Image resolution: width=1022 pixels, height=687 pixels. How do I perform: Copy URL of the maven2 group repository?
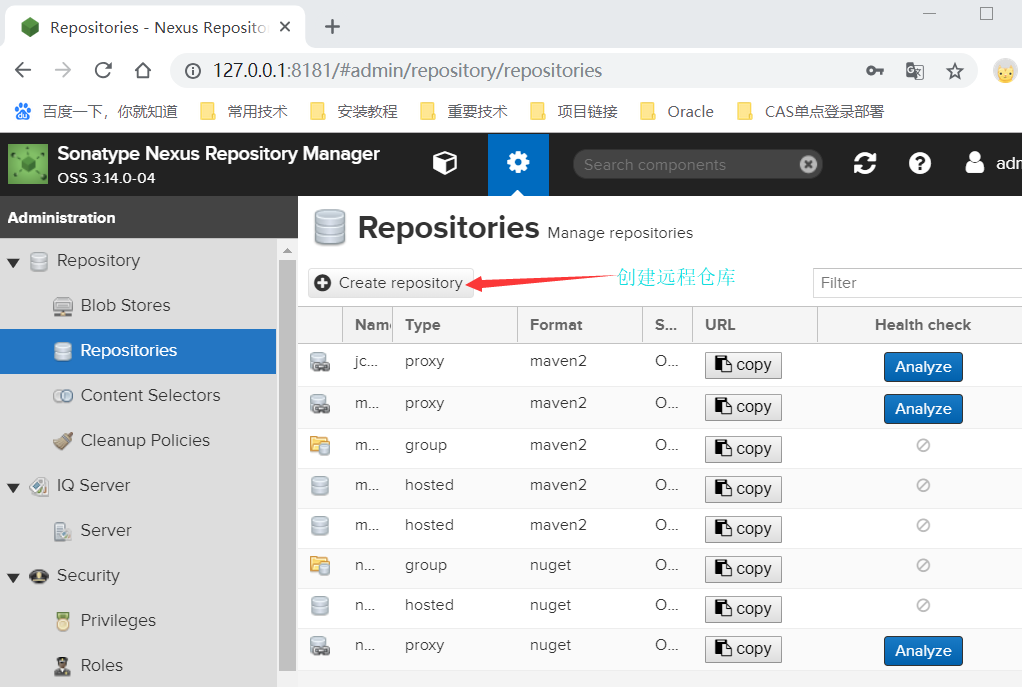tap(743, 449)
